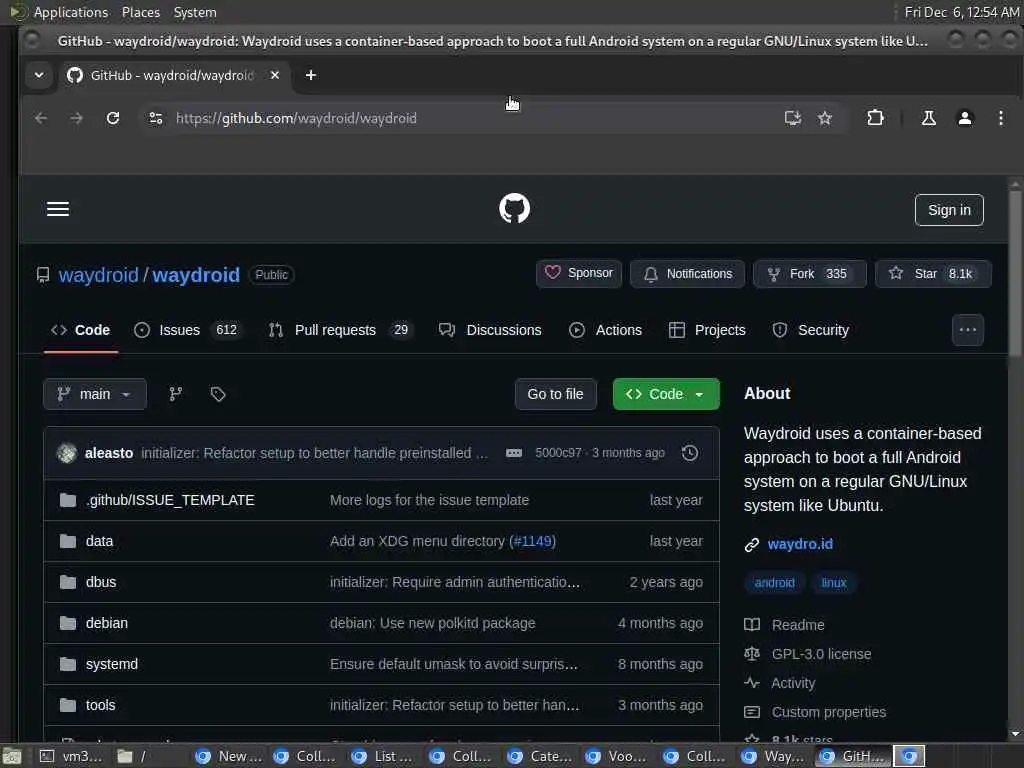Screen dimensions: 1024x768
Task: Go forward in browser history
Action: (76, 118)
